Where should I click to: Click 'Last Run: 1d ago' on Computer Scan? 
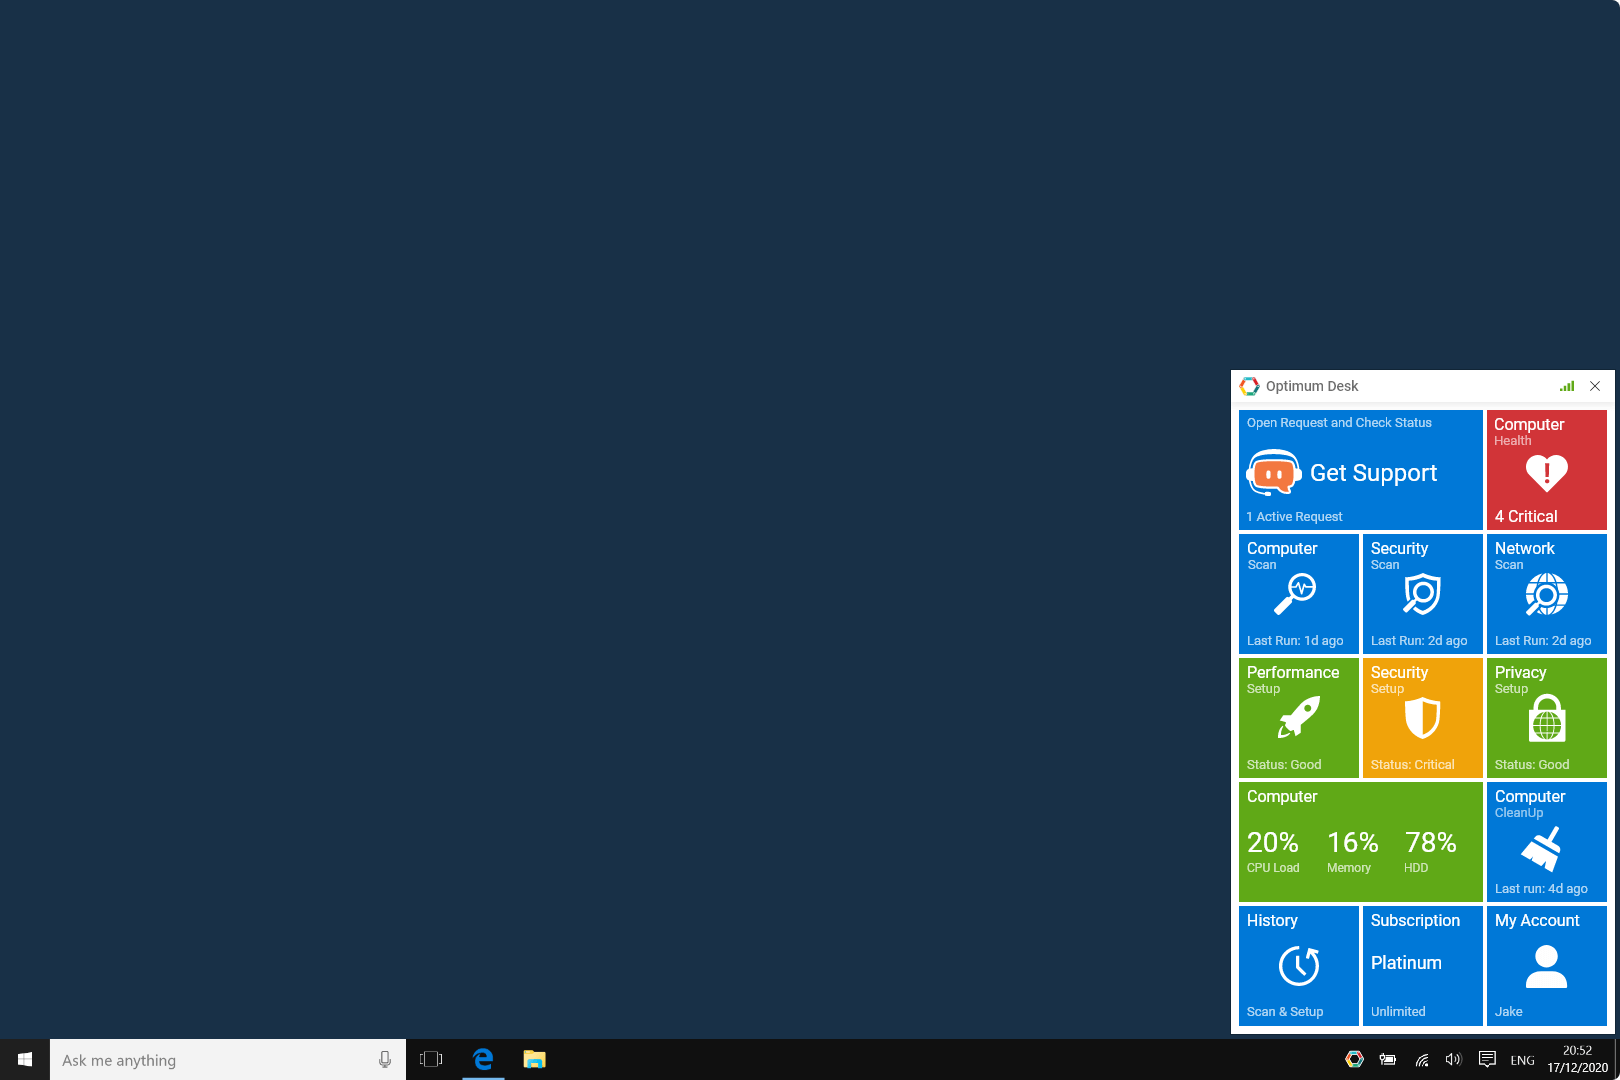click(1295, 641)
